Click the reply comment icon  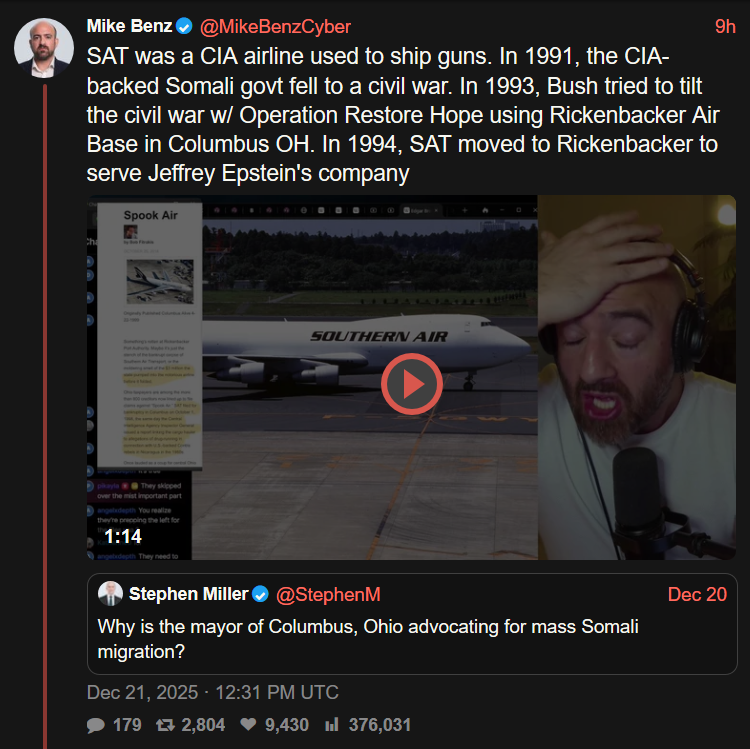click(x=96, y=725)
